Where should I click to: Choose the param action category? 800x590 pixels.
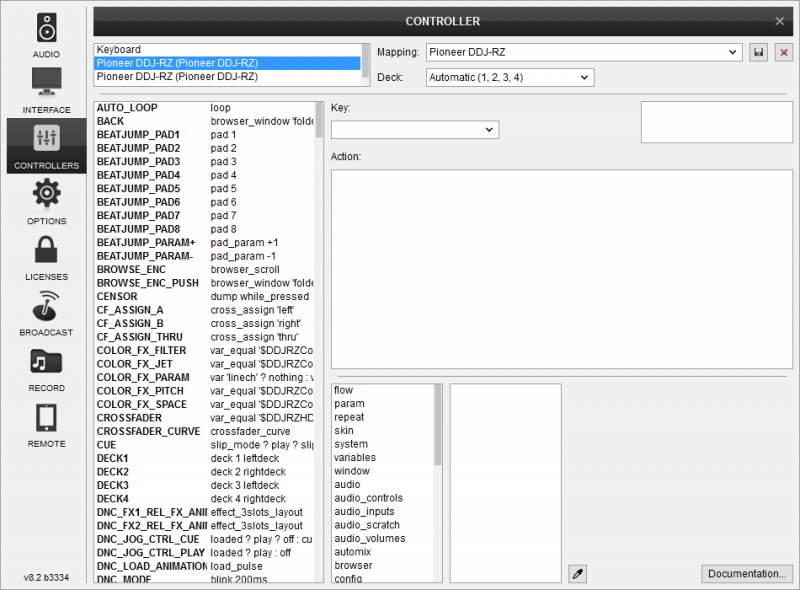(383, 404)
